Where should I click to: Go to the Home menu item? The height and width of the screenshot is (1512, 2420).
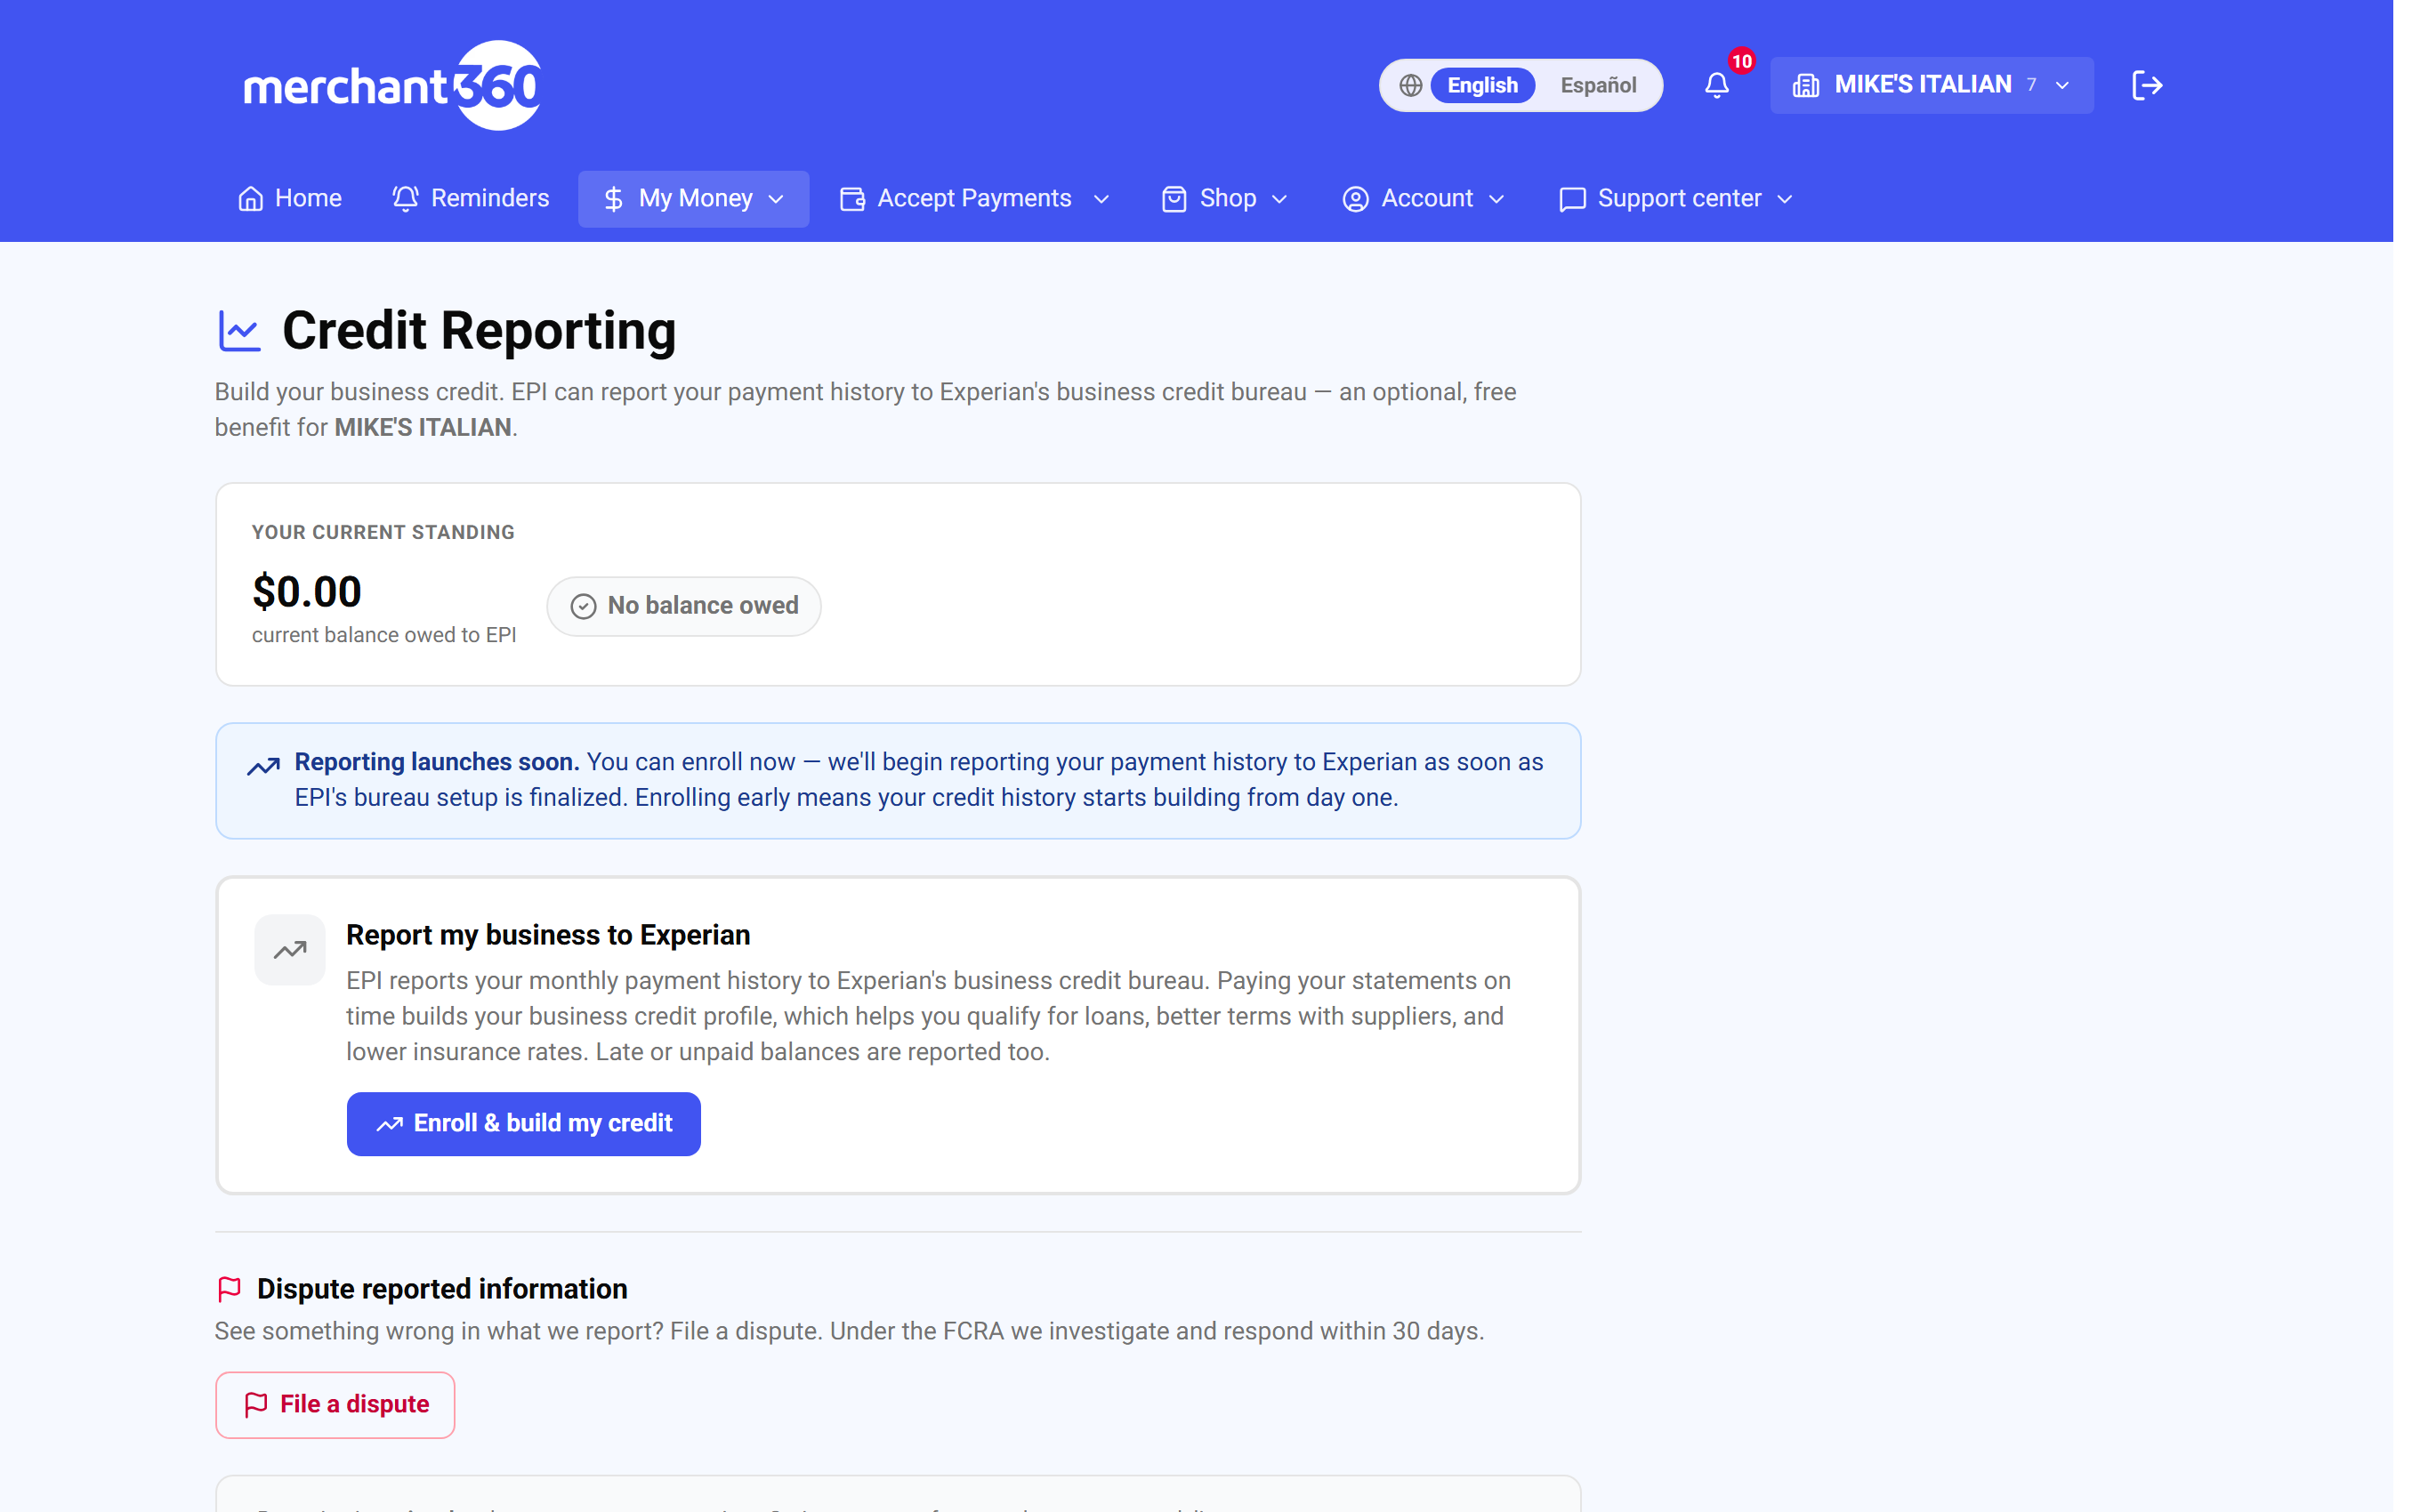(290, 199)
